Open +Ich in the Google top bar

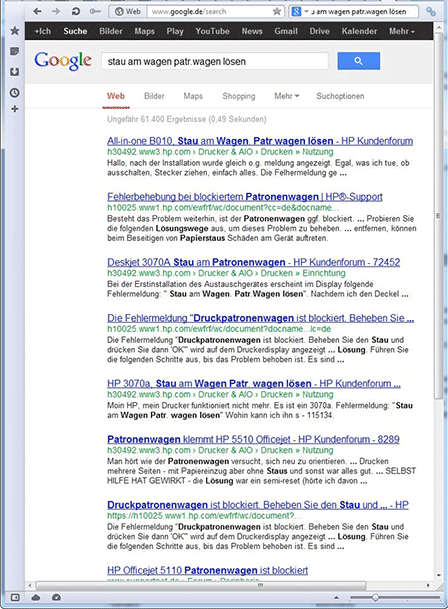pos(43,31)
